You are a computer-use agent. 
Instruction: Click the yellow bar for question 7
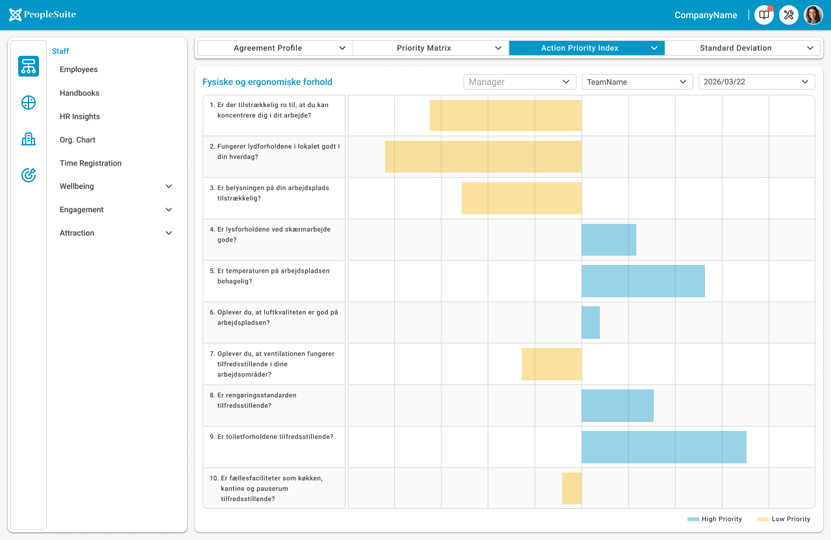click(552, 364)
